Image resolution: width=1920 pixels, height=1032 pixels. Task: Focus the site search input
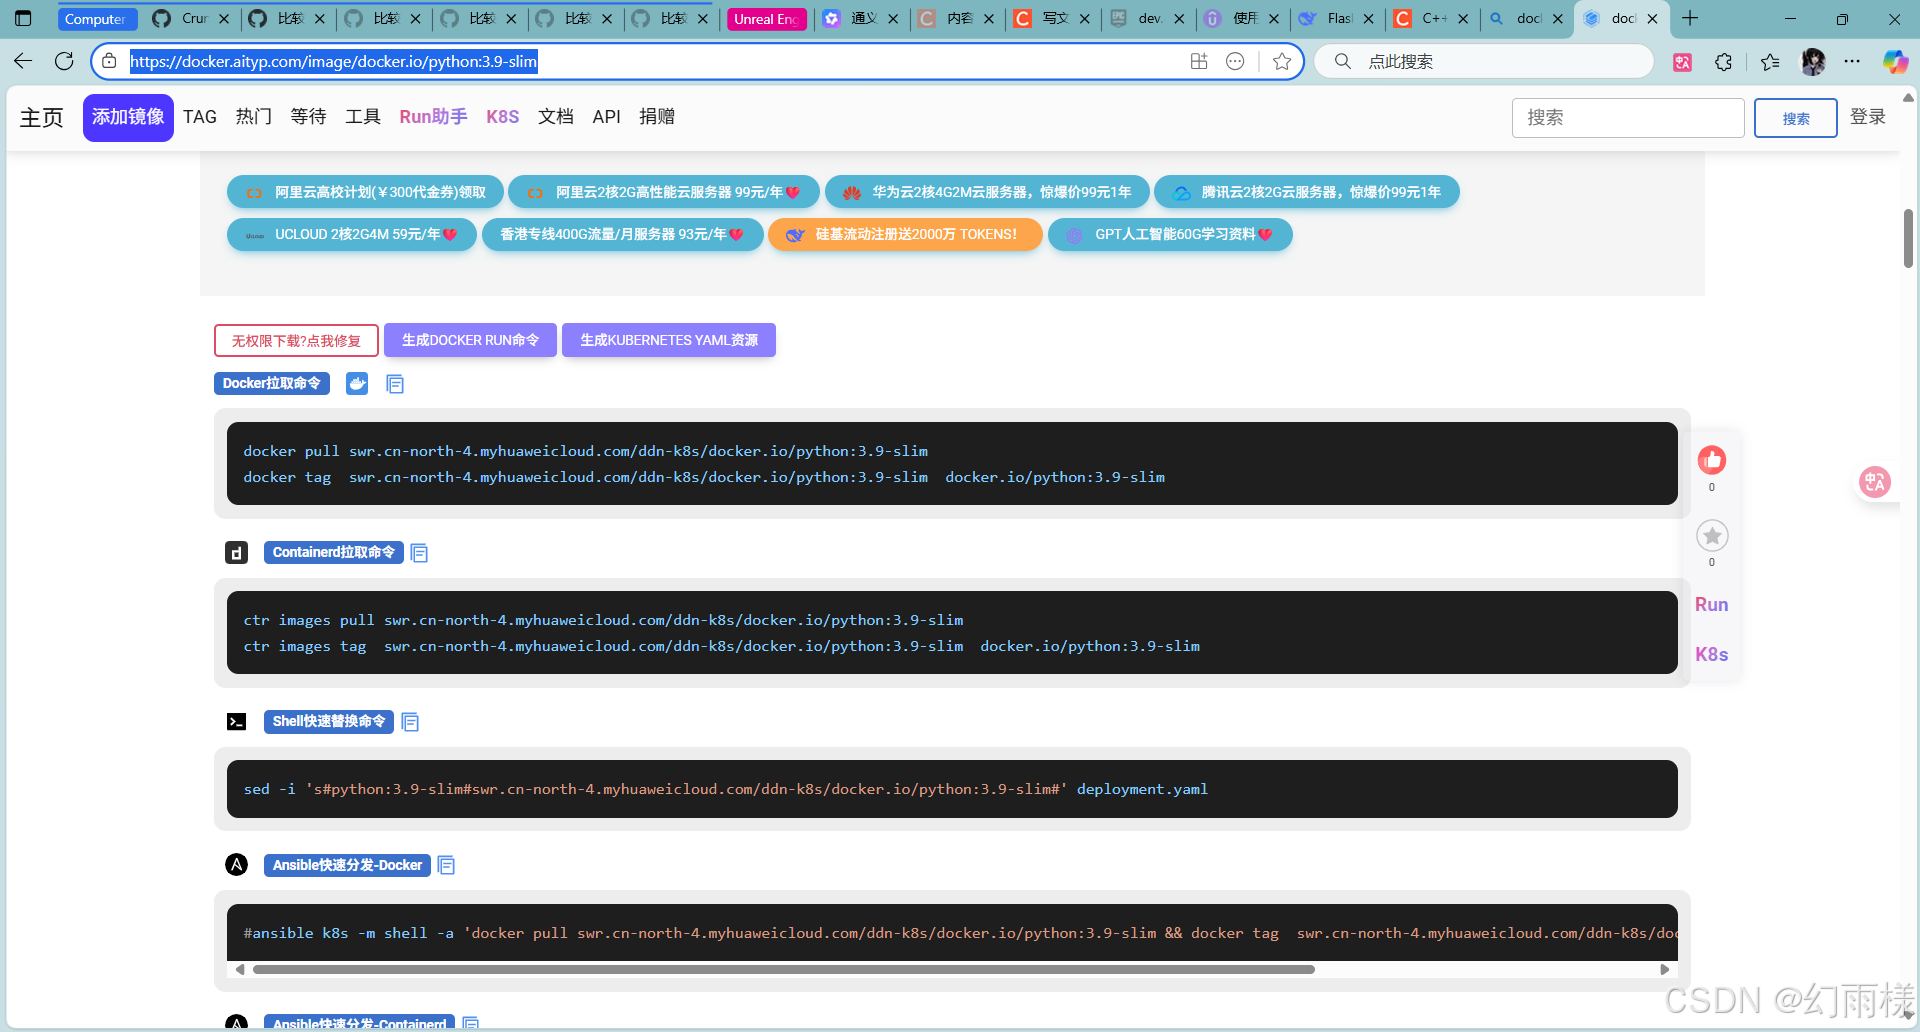pyautogui.click(x=1628, y=118)
